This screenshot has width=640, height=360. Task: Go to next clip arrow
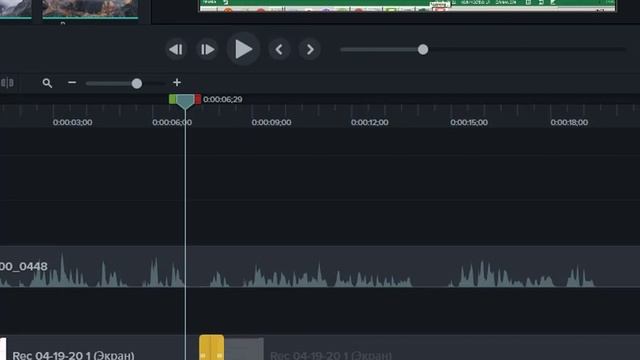310,49
